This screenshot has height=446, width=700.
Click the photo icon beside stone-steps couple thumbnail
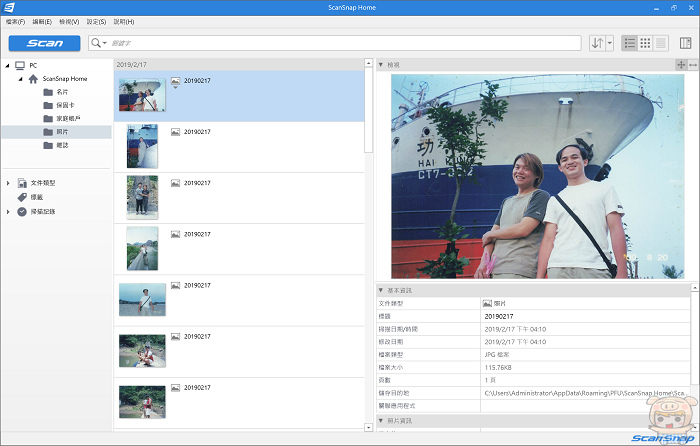(x=175, y=183)
